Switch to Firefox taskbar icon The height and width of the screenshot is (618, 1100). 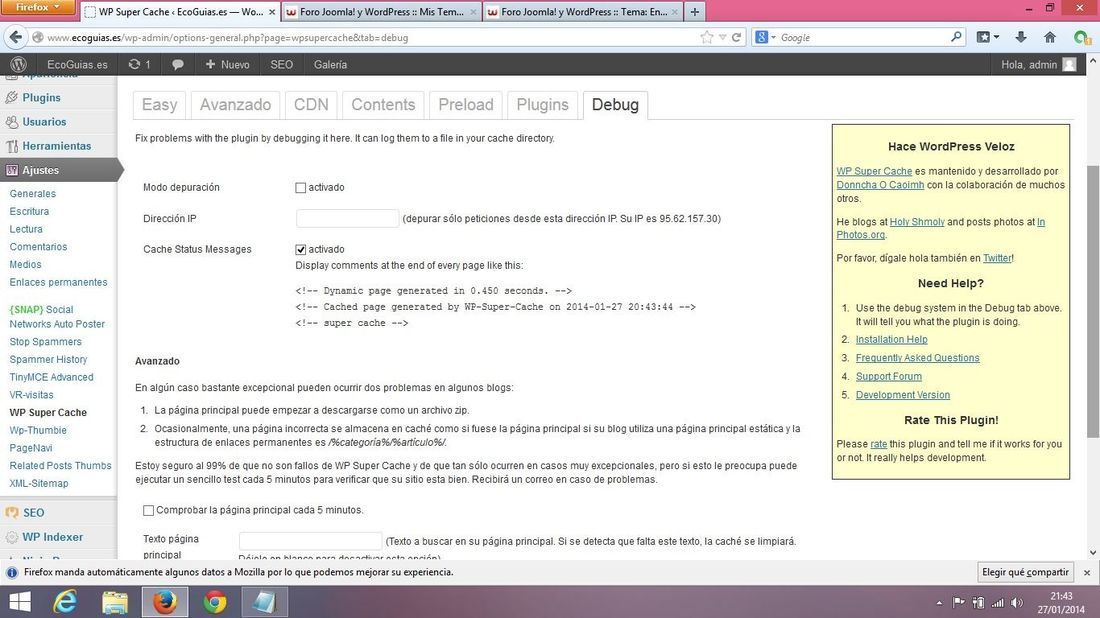[165, 602]
